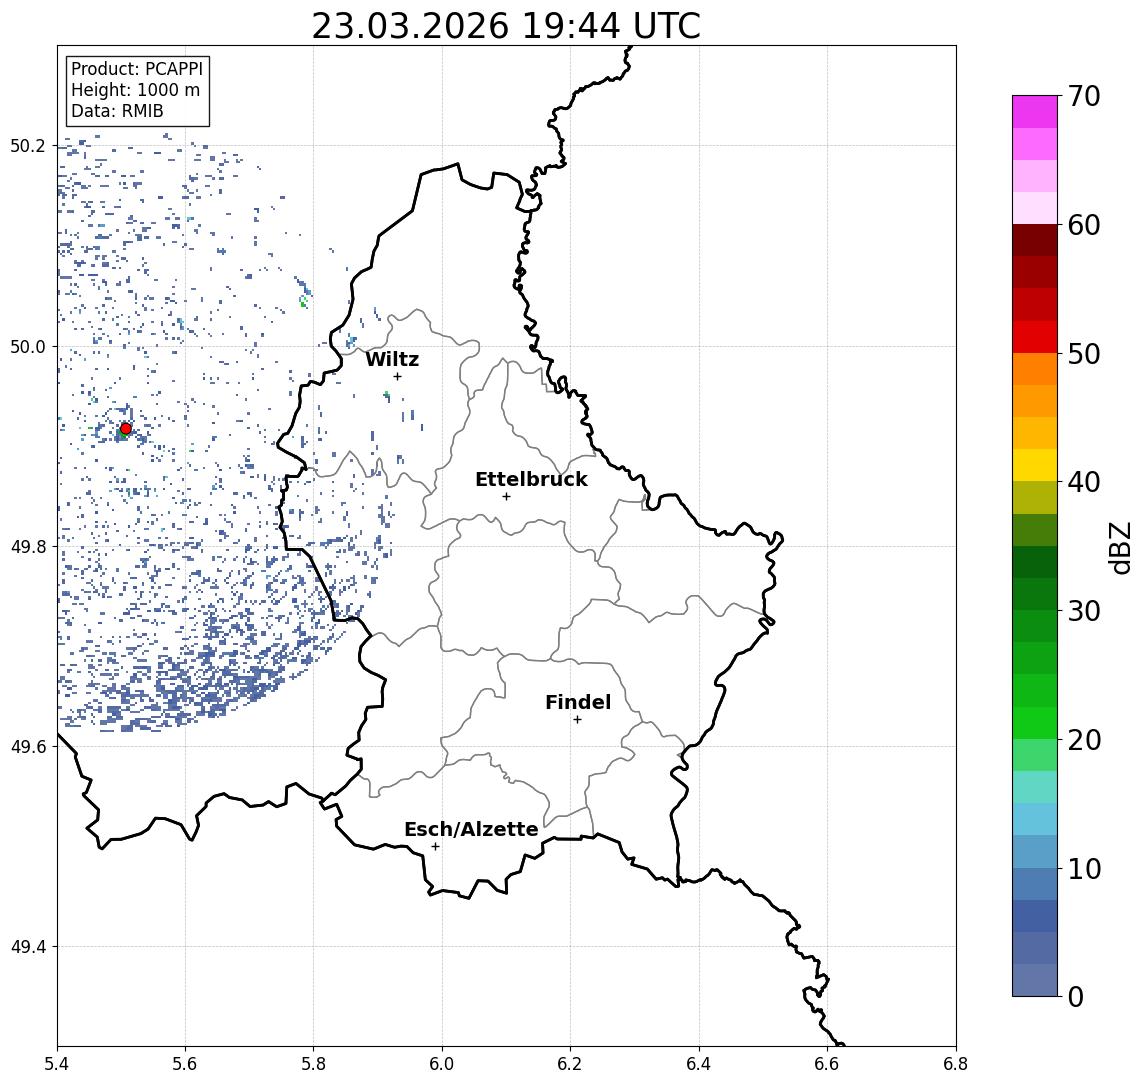
Task: Click the cyan colorbar swatch below the 20 tick
Action: [1035, 787]
